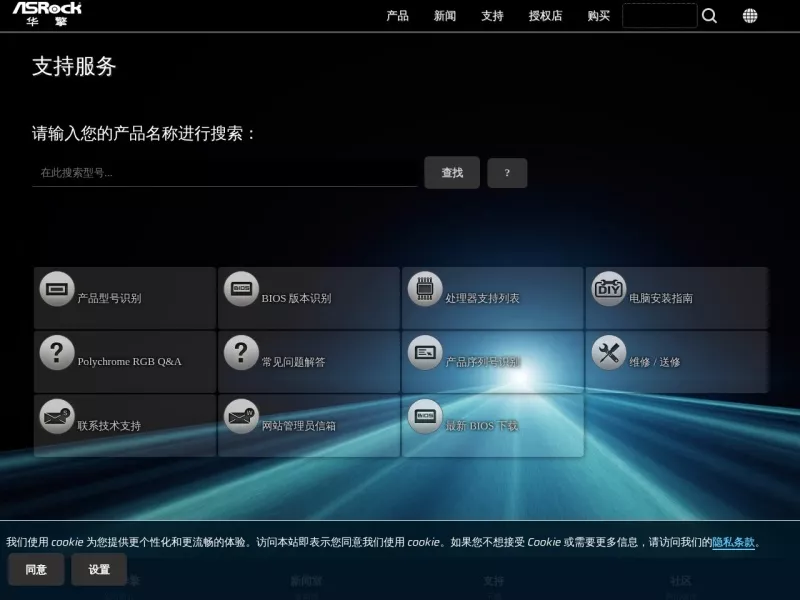The width and height of the screenshot is (800, 600).
Task: Open the 购买 menu item
Action: coord(598,16)
